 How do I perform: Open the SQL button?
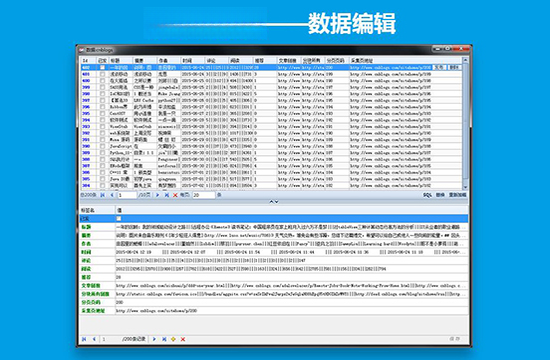tap(427, 195)
